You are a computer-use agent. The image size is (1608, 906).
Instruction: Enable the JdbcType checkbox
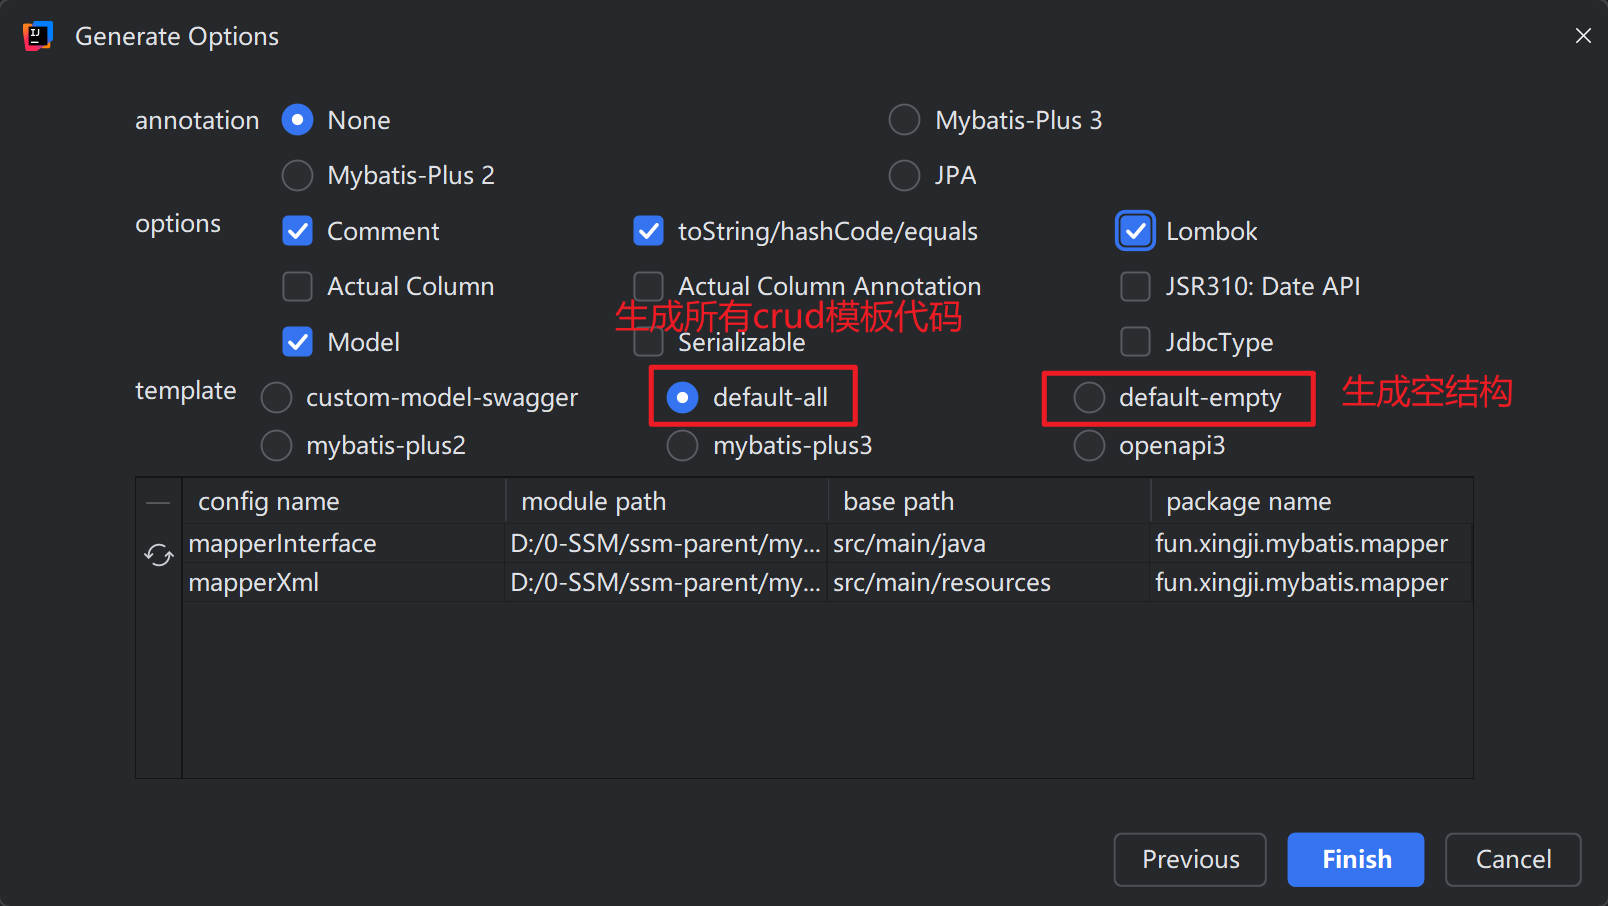point(1135,342)
